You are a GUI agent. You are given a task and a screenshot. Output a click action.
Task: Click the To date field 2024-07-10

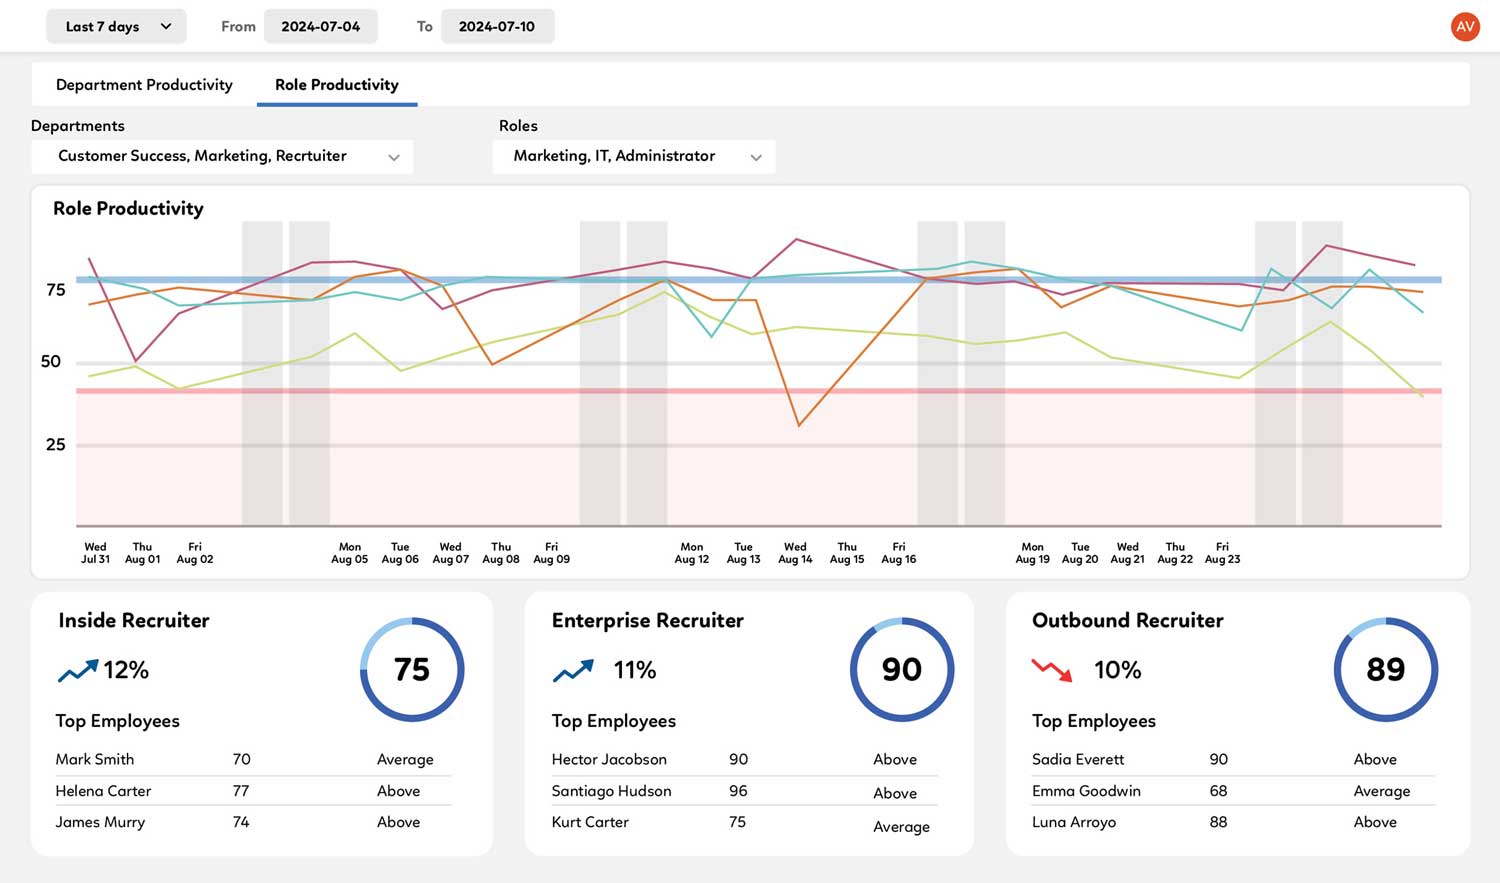(497, 27)
